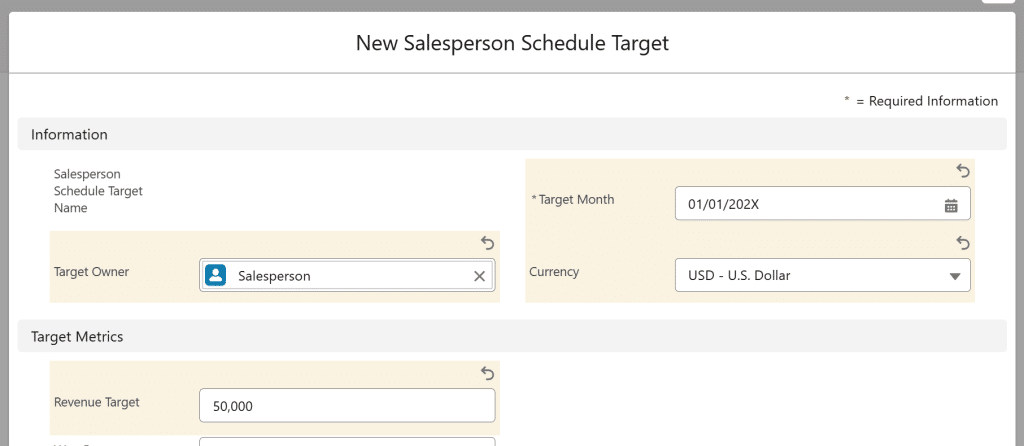Click the Currency field label
1024x446 pixels.
pos(554,272)
